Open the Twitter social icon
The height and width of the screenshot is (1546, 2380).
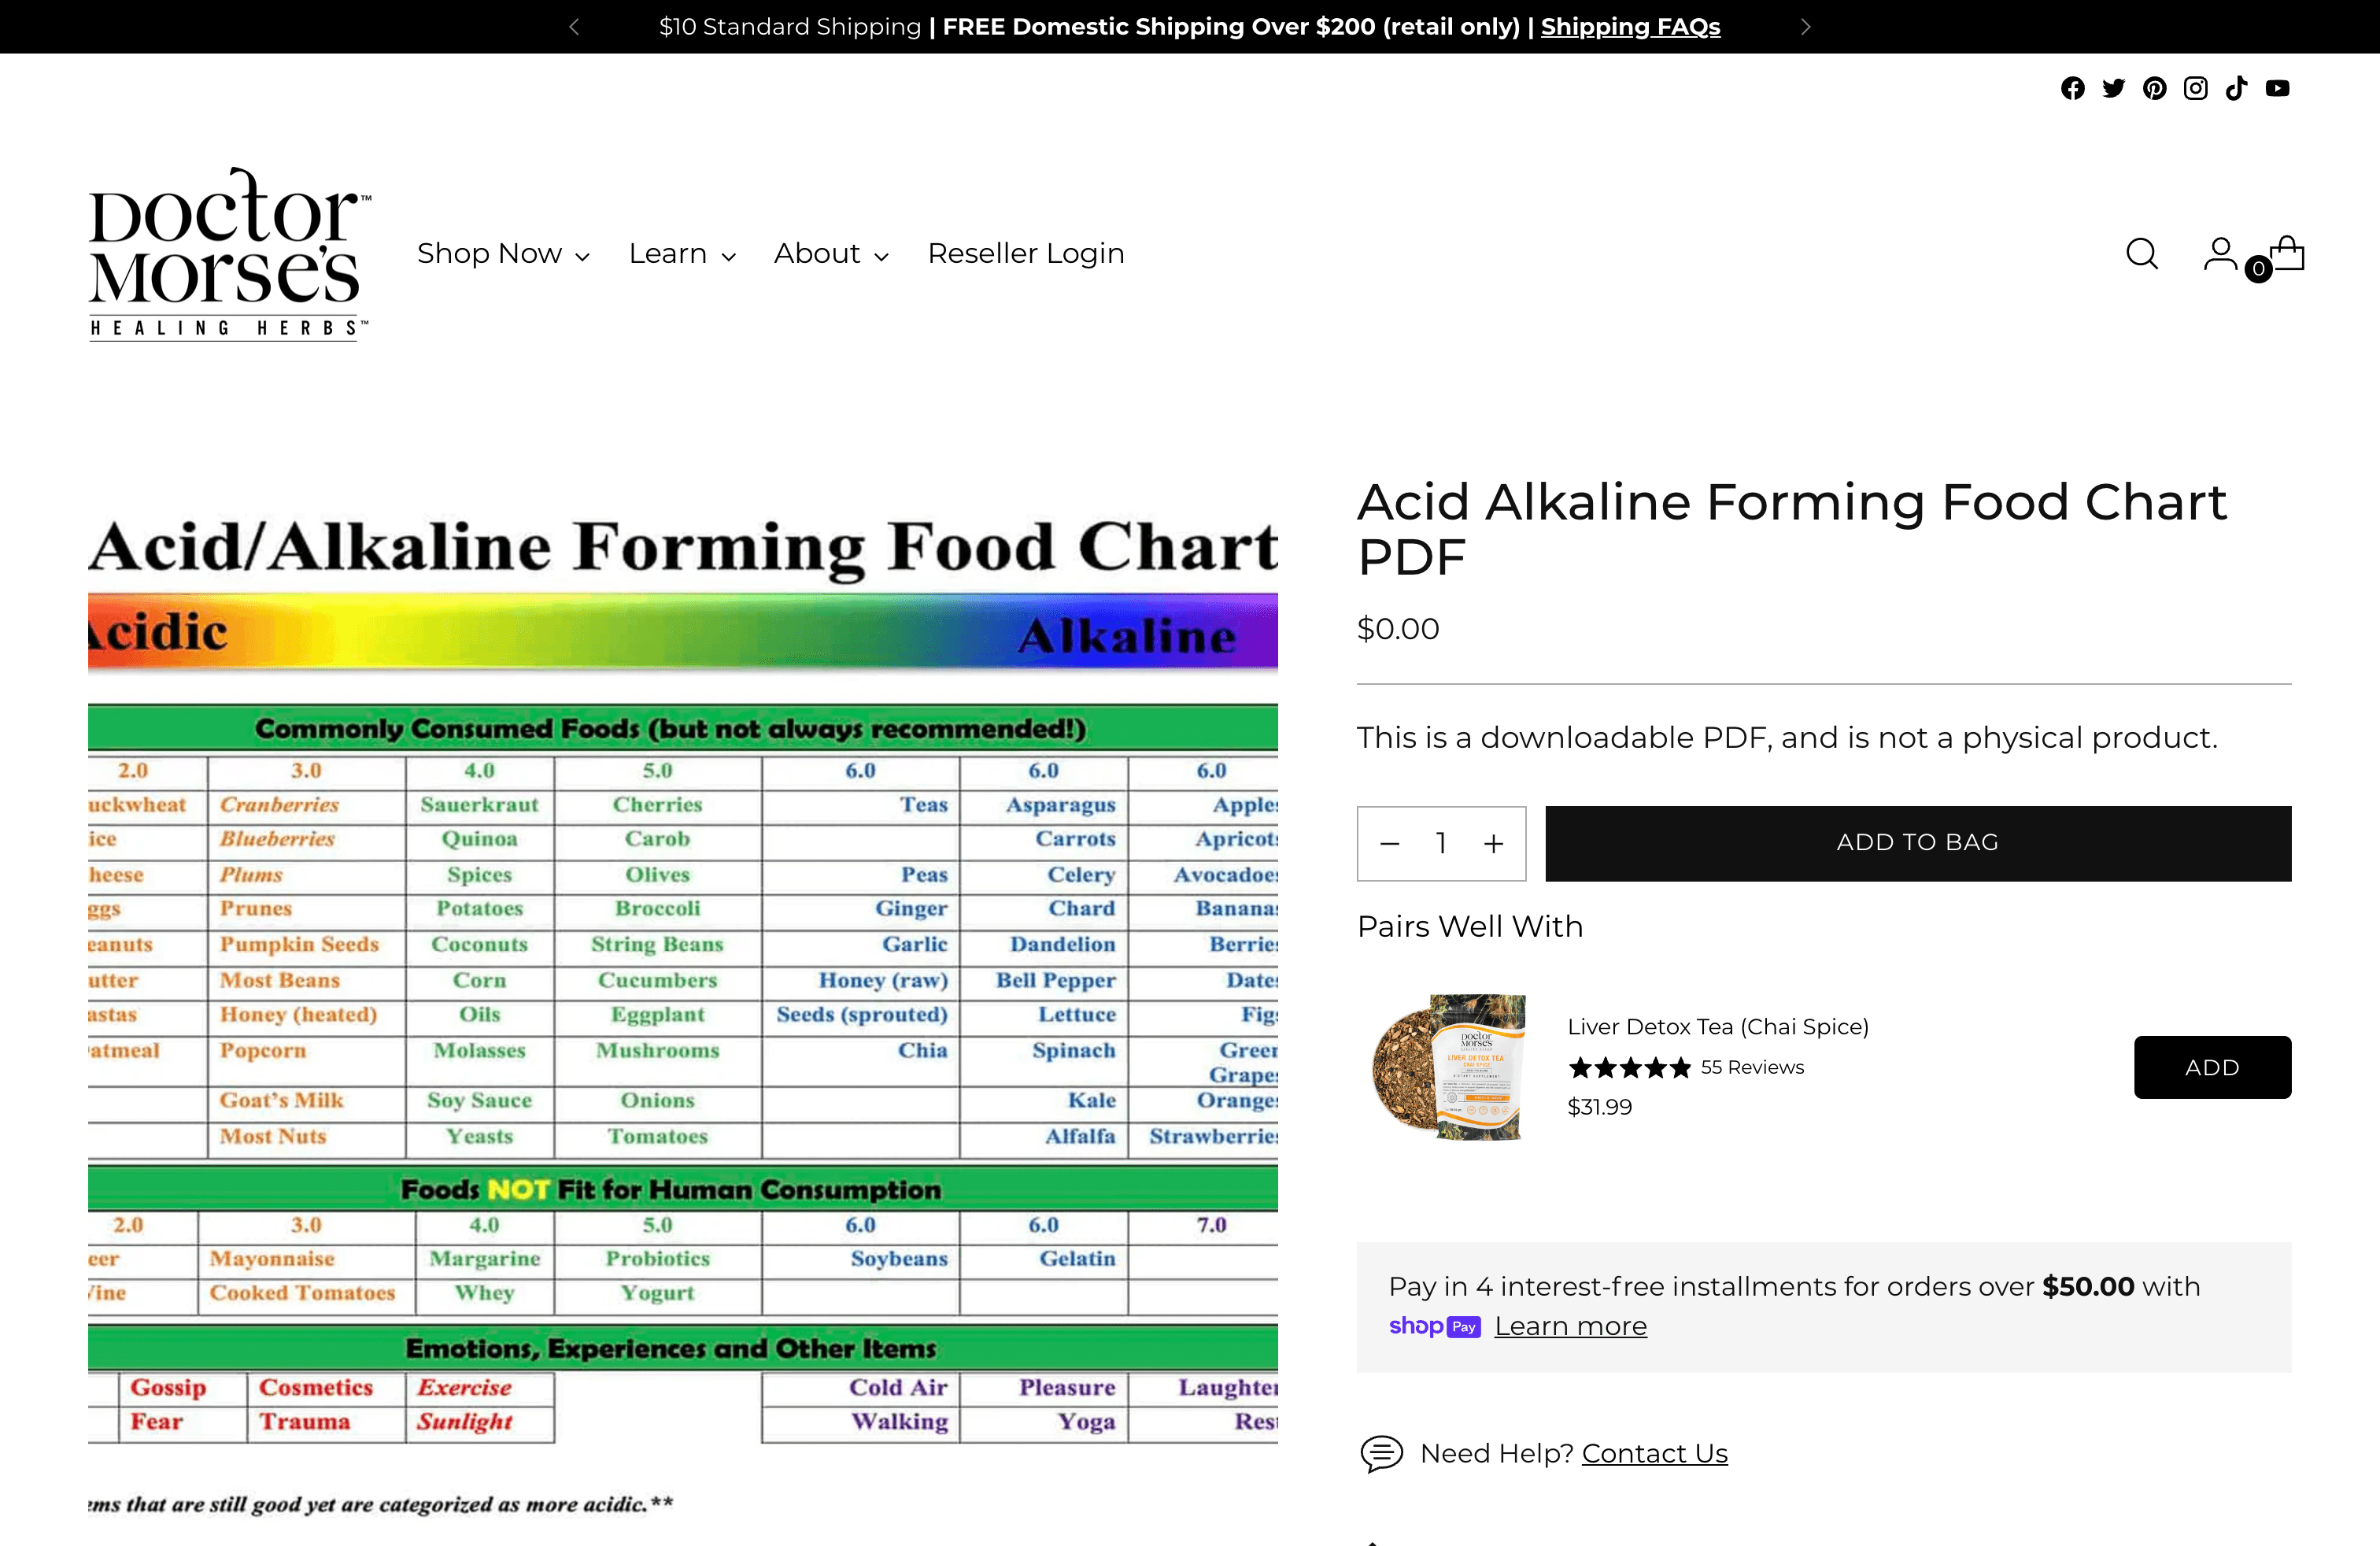[2113, 88]
